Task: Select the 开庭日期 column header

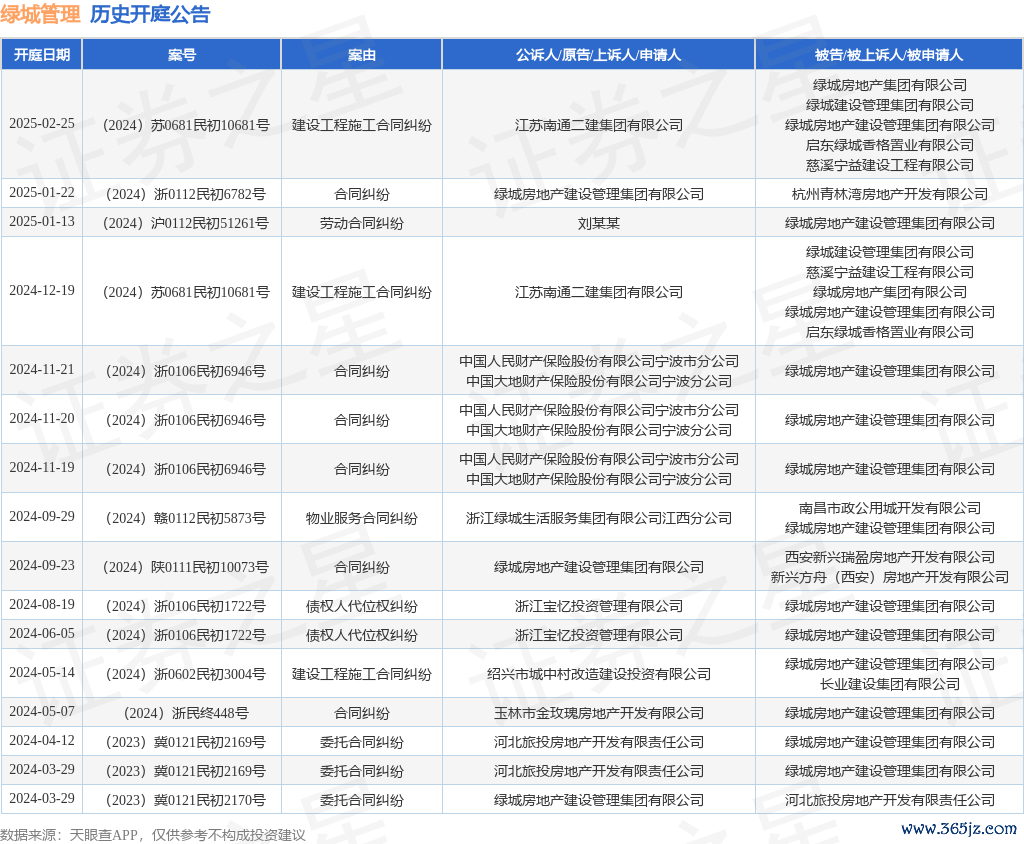Action: 42,55
